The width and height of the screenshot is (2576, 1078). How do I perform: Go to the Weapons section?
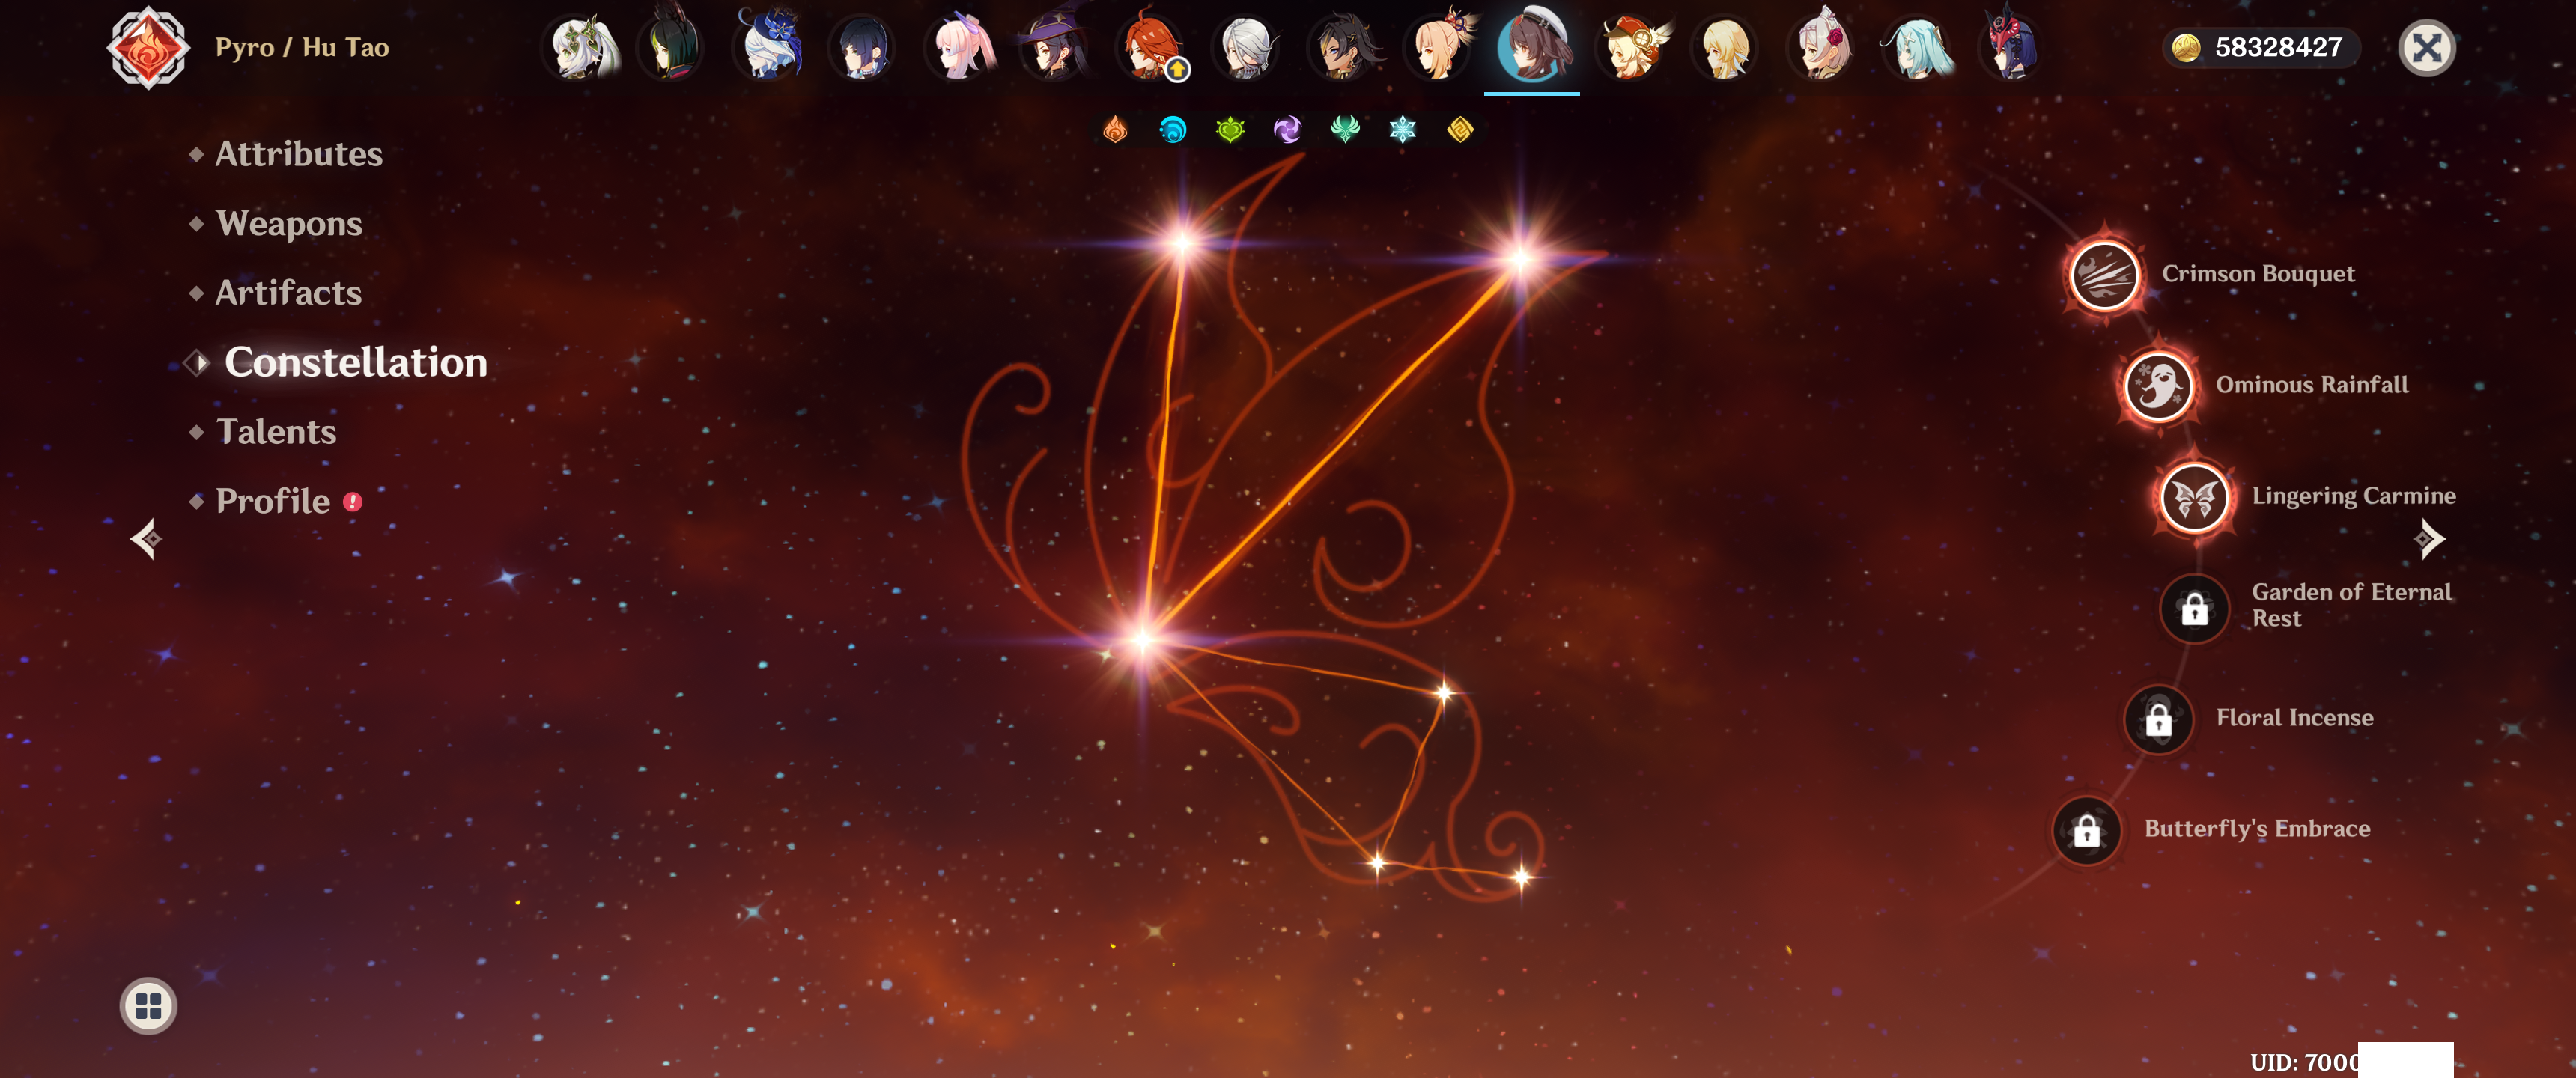289,223
